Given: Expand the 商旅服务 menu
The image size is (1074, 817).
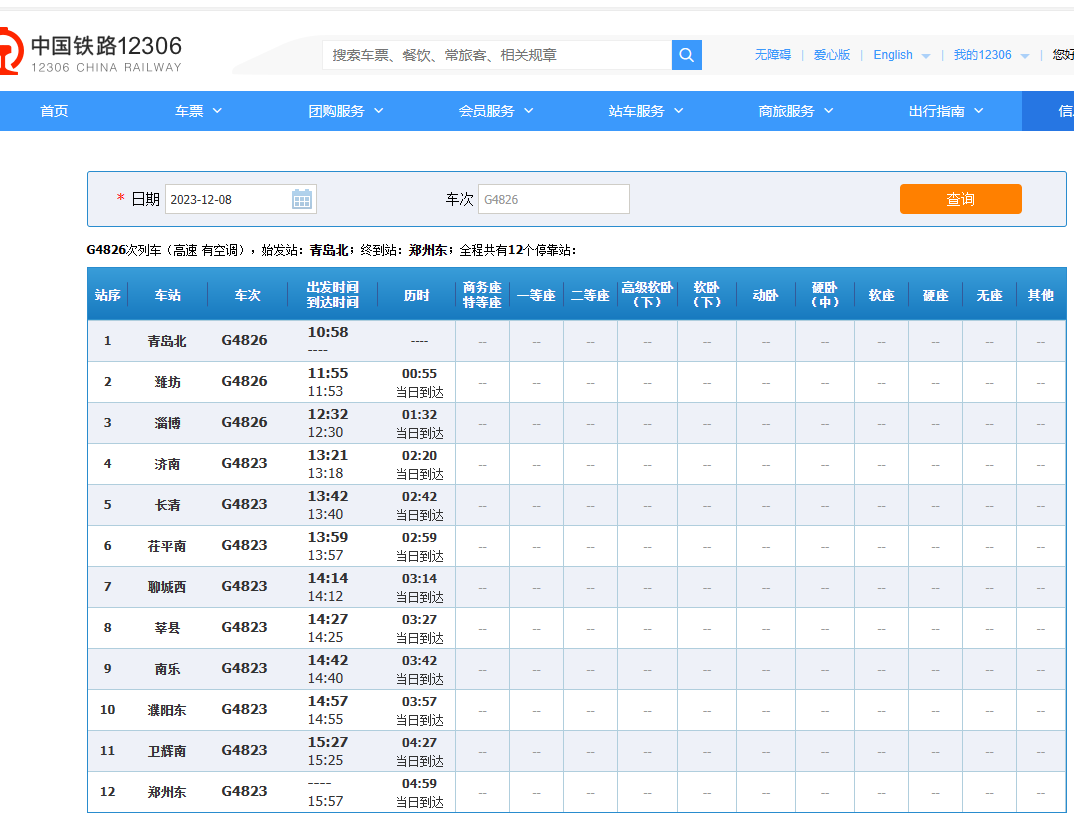Looking at the screenshot, I should pos(796,111).
